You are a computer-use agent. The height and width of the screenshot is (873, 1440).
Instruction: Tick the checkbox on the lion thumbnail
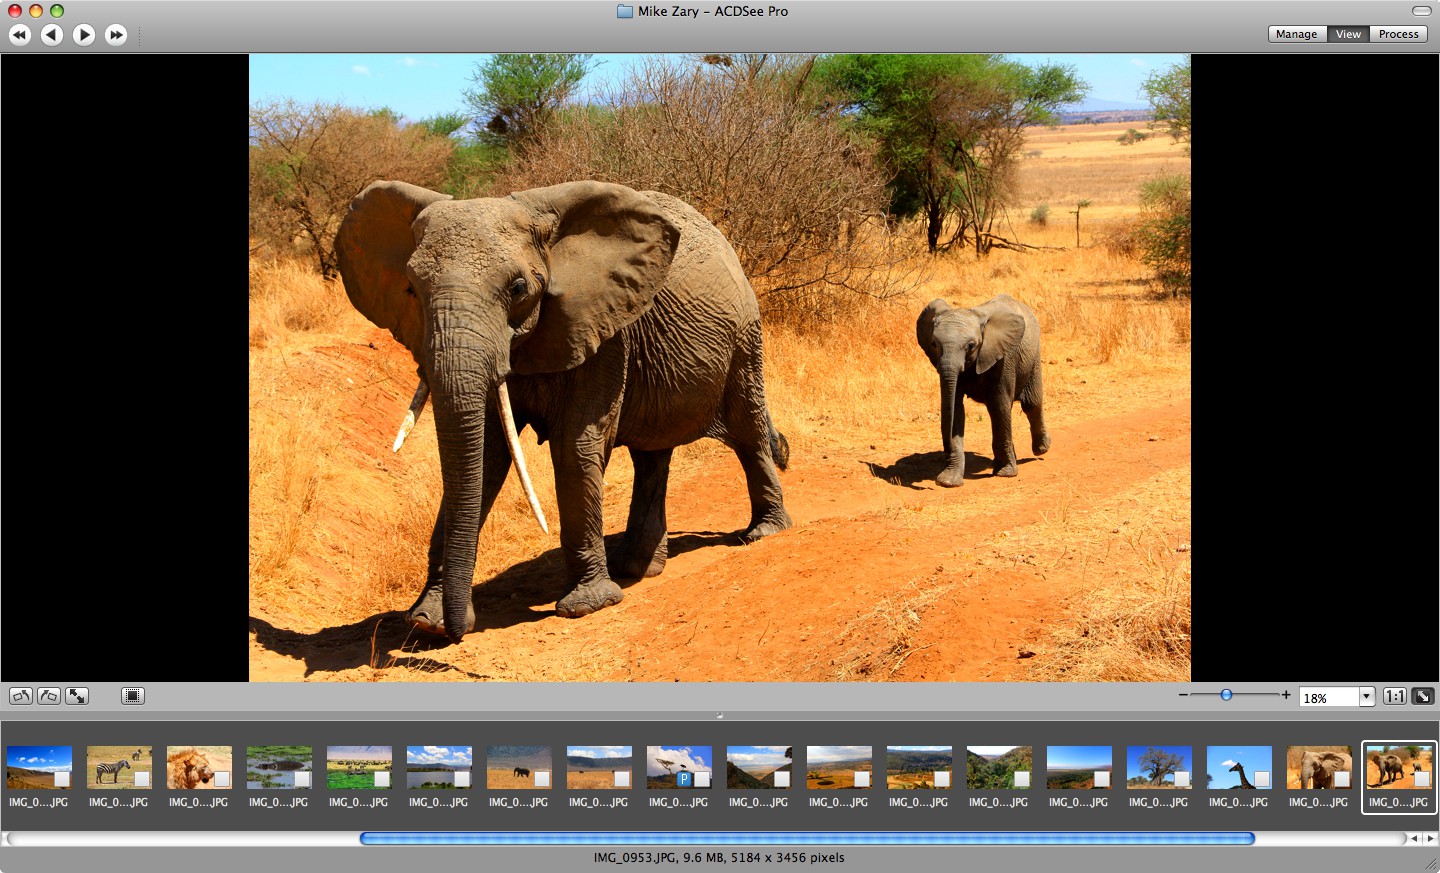click(x=222, y=779)
